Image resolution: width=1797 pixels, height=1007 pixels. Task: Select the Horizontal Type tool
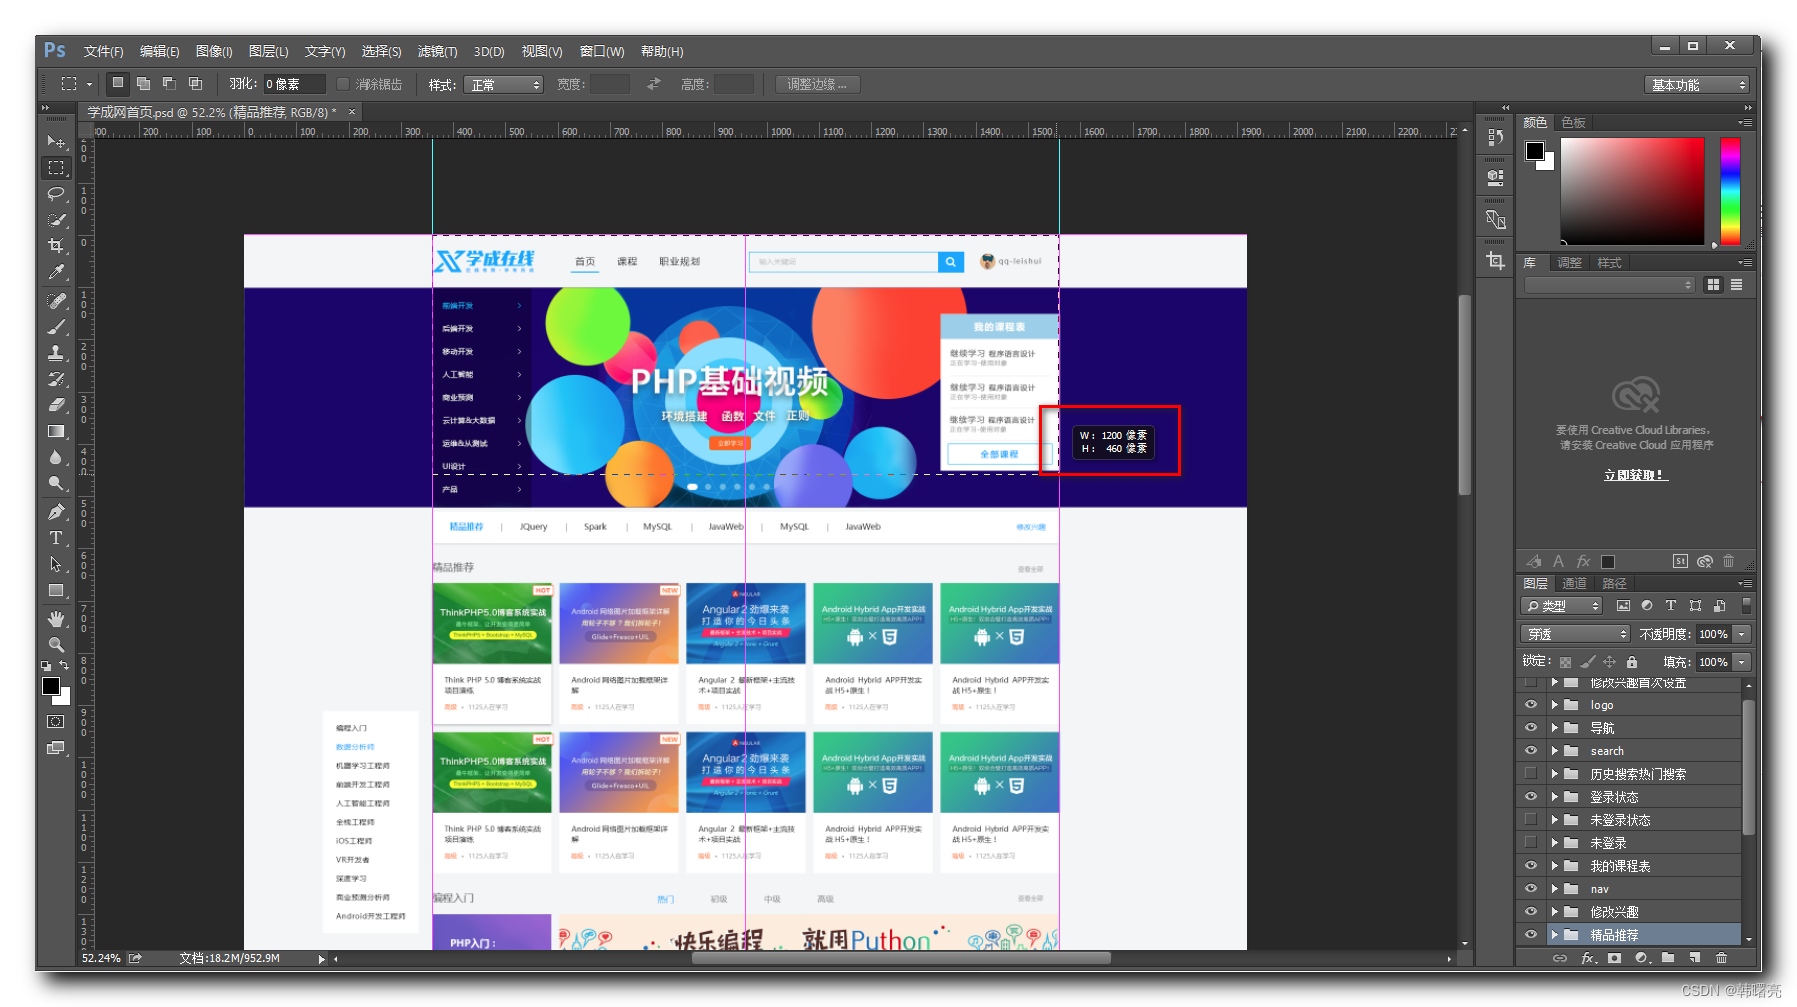coord(56,538)
